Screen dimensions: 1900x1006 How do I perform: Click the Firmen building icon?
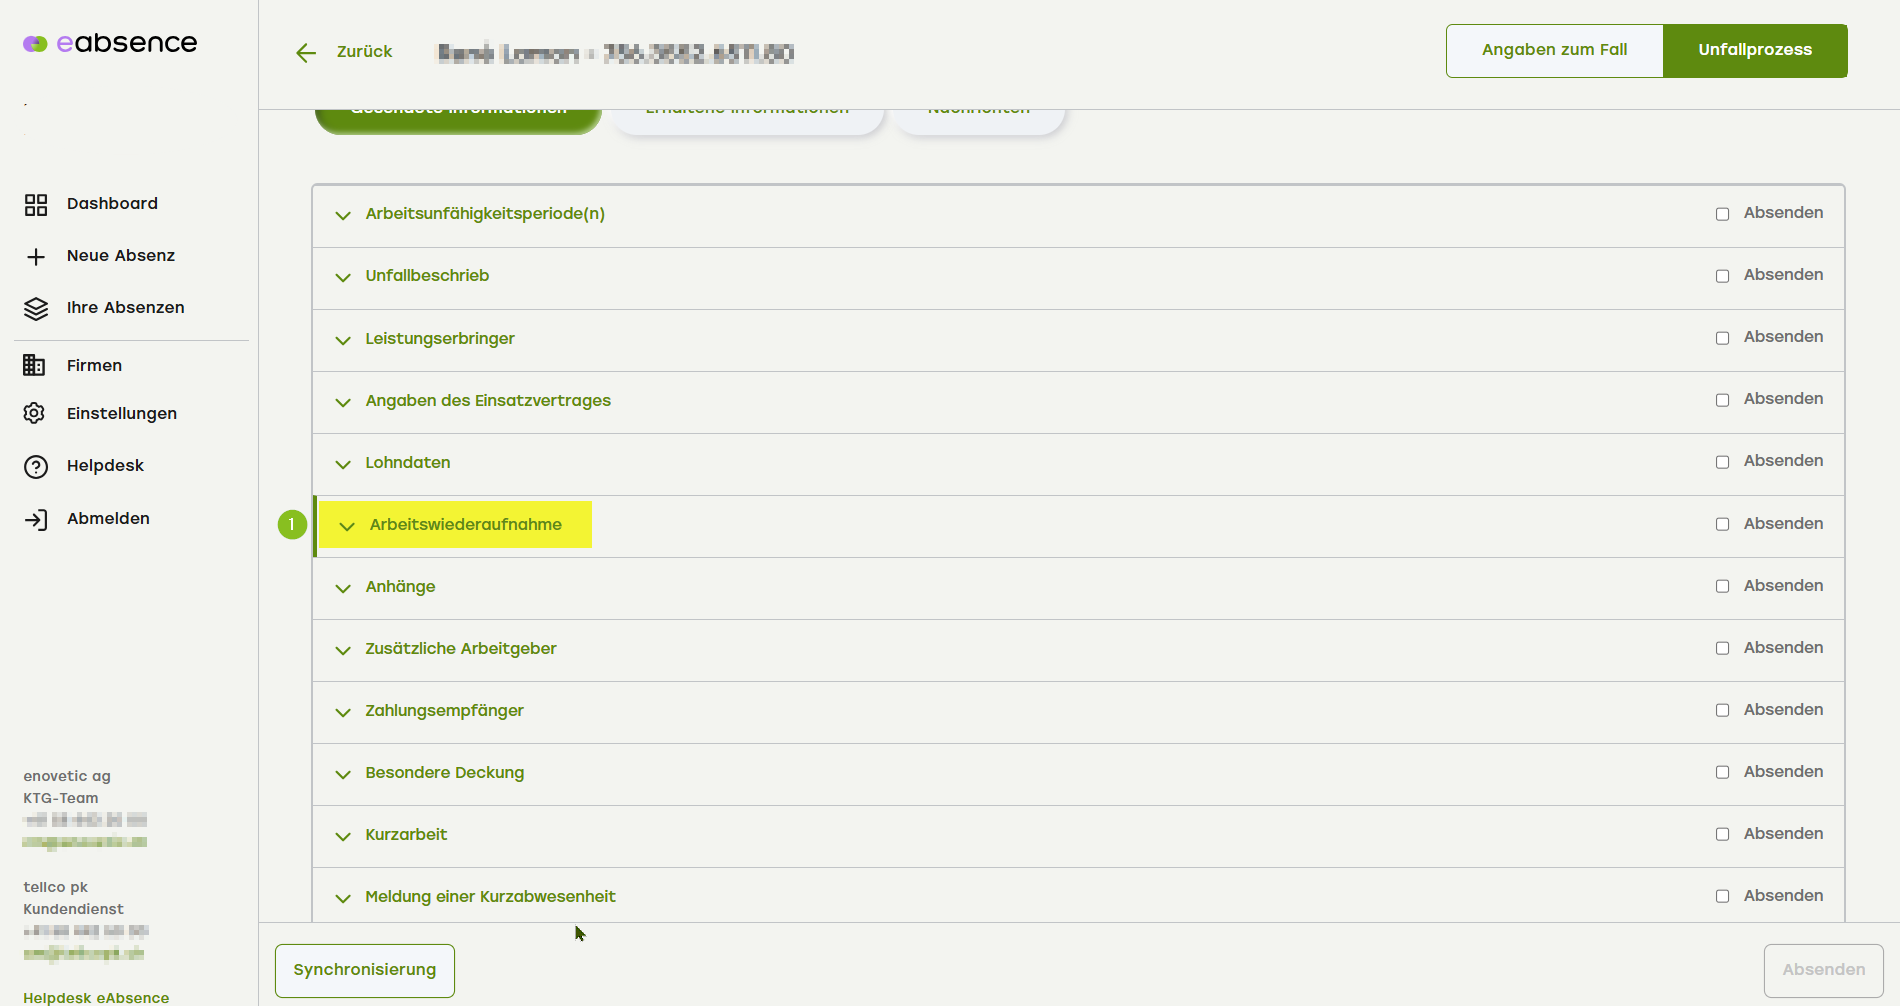coord(34,366)
